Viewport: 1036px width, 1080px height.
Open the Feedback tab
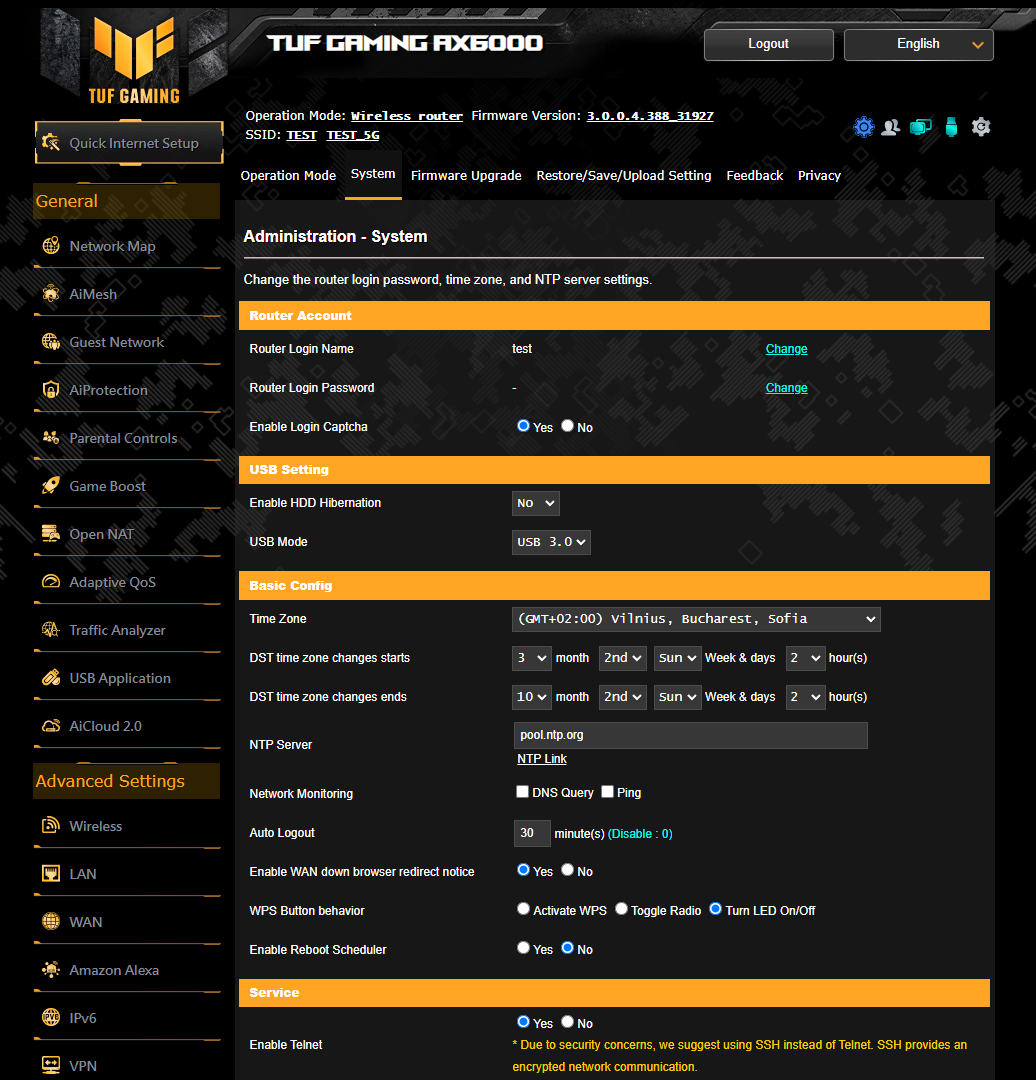(x=754, y=176)
